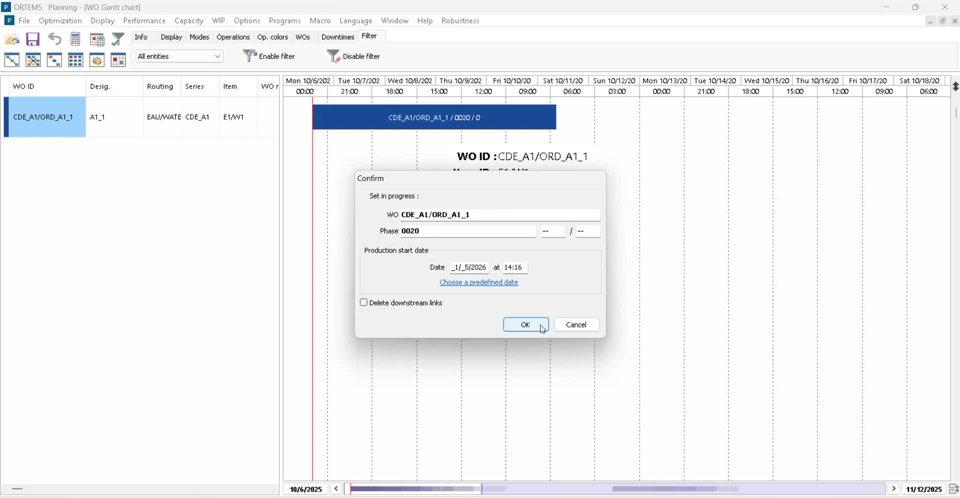The width and height of the screenshot is (960, 498).
Task: Open the Capacity menu
Action: 189,21
